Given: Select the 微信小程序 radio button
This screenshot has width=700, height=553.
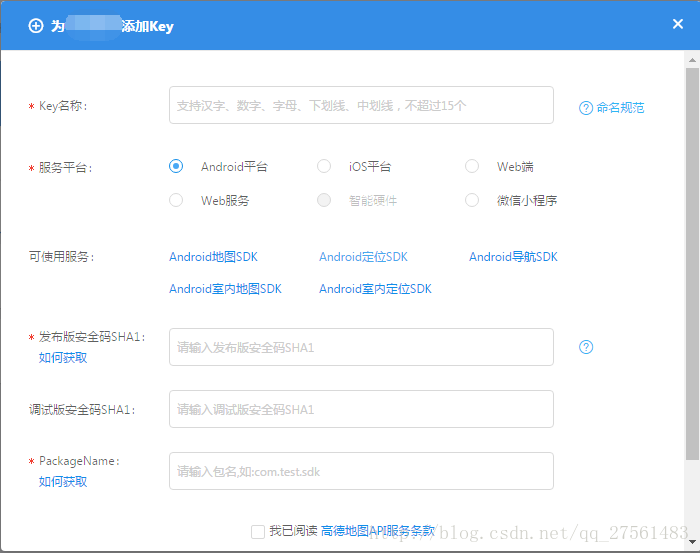Looking at the screenshot, I should (x=472, y=200).
